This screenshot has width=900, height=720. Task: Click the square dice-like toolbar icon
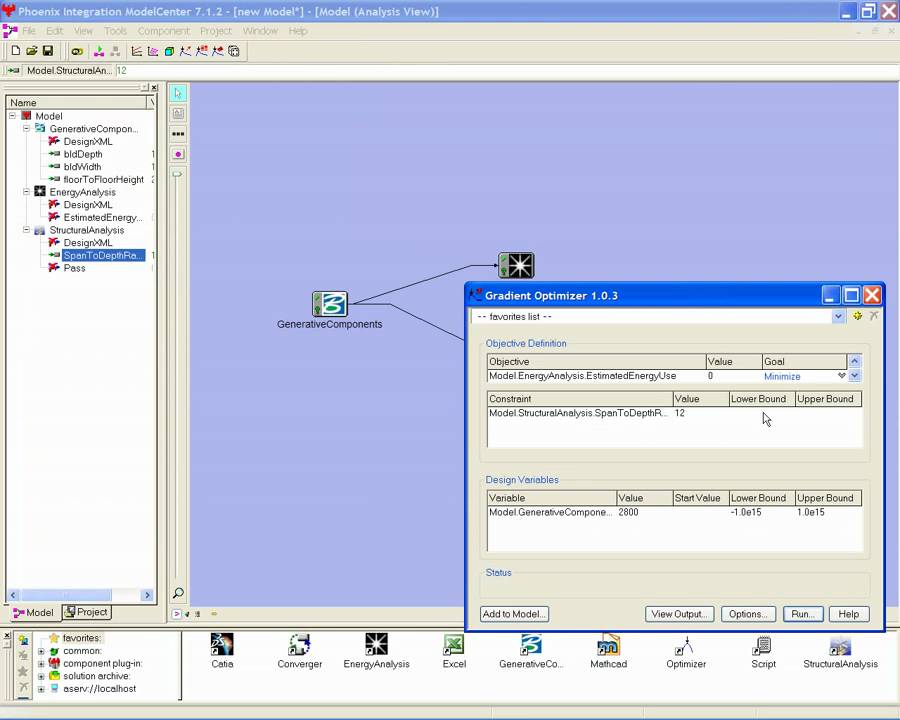click(234, 52)
